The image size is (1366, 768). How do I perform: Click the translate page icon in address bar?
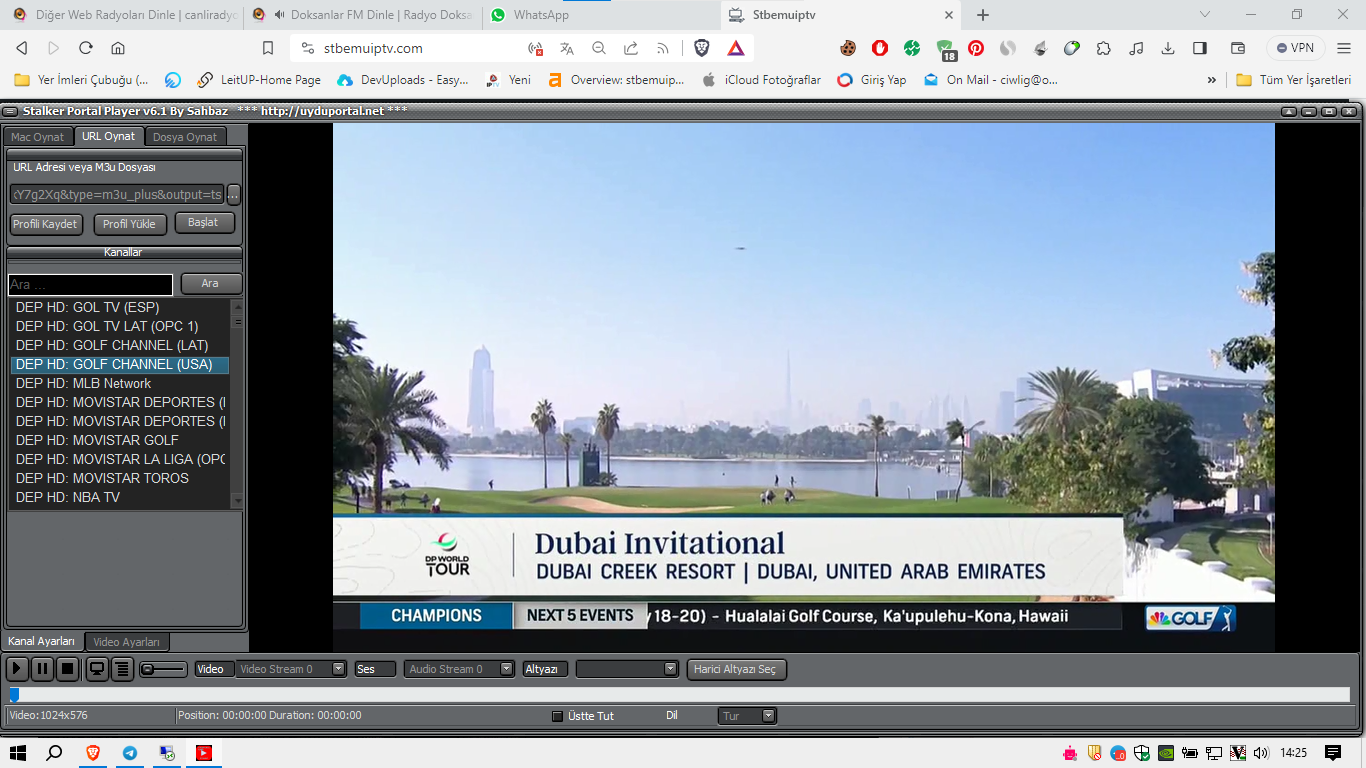pos(567,48)
